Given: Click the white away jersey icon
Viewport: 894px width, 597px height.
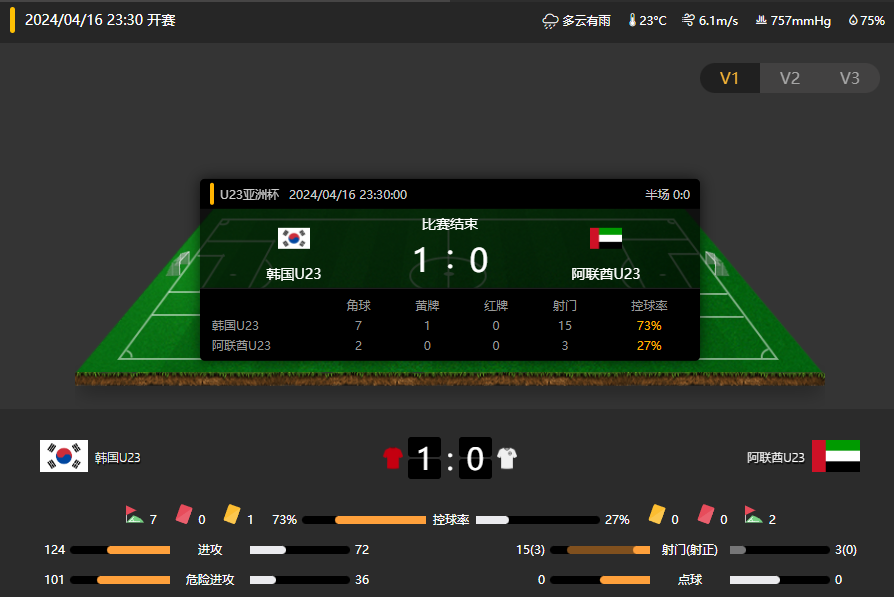Looking at the screenshot, I should [x=507, y=458].
